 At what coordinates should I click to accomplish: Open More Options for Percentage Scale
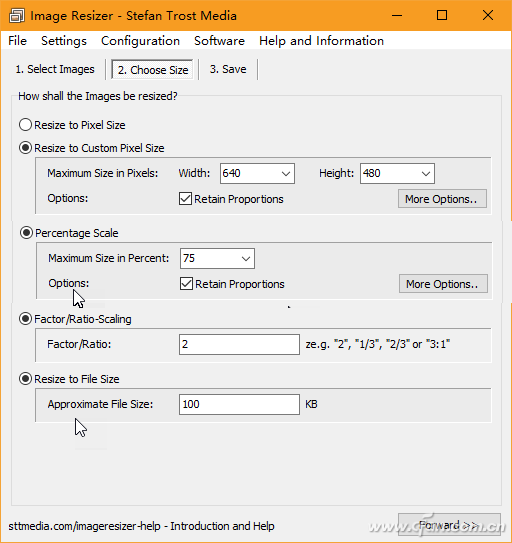(x=443, y=284)
